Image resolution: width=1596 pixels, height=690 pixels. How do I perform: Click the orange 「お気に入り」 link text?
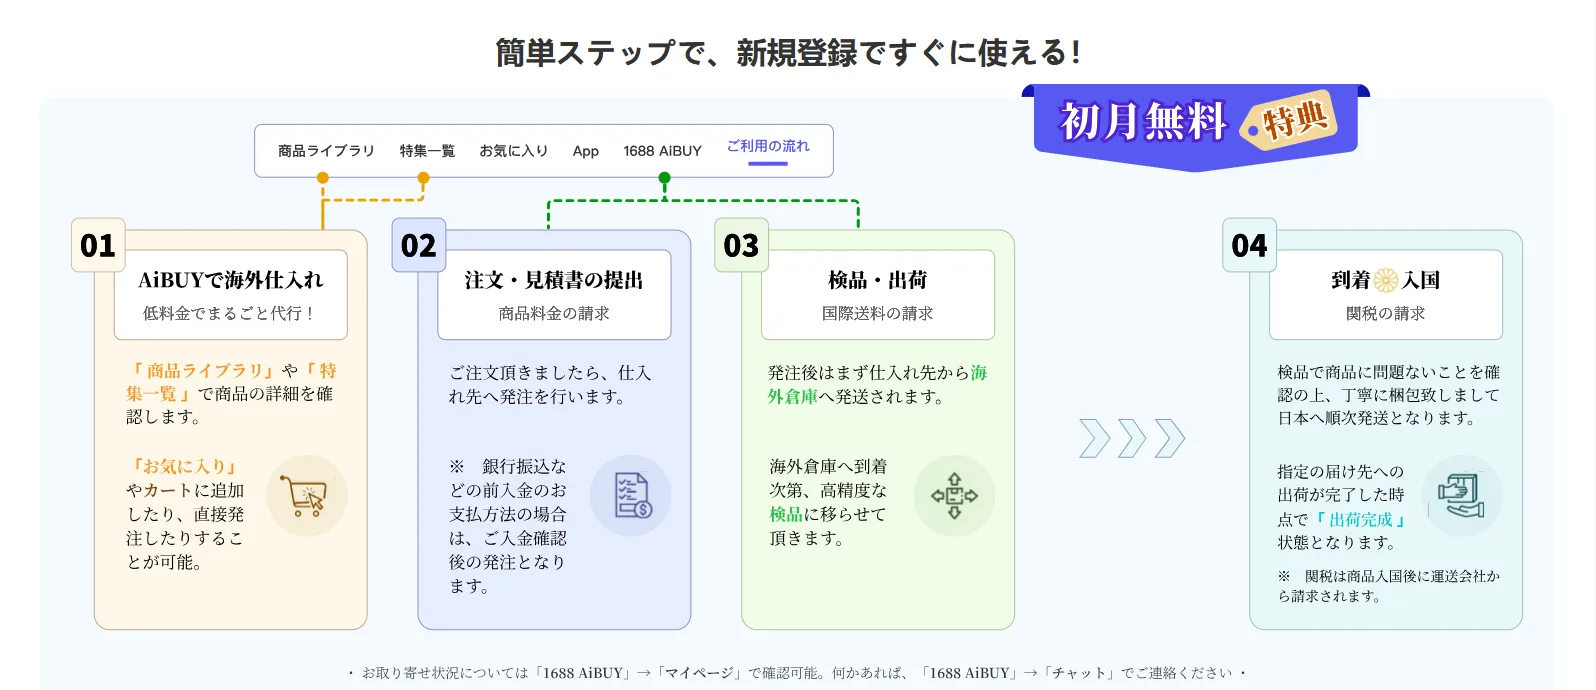[x=184, y=467]
